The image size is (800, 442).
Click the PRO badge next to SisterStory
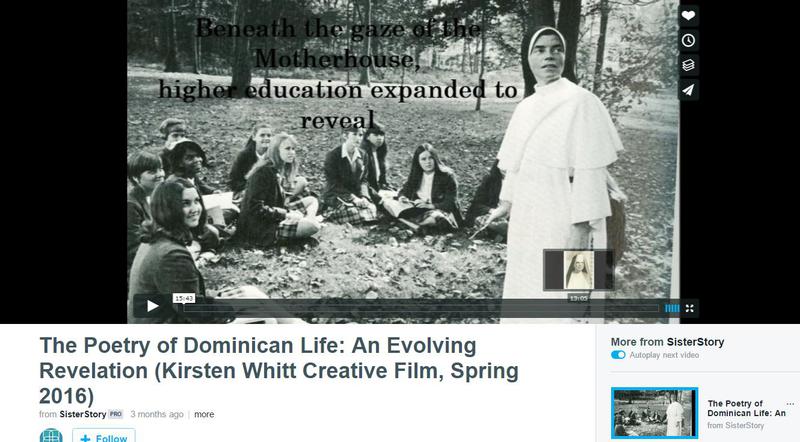116,414
